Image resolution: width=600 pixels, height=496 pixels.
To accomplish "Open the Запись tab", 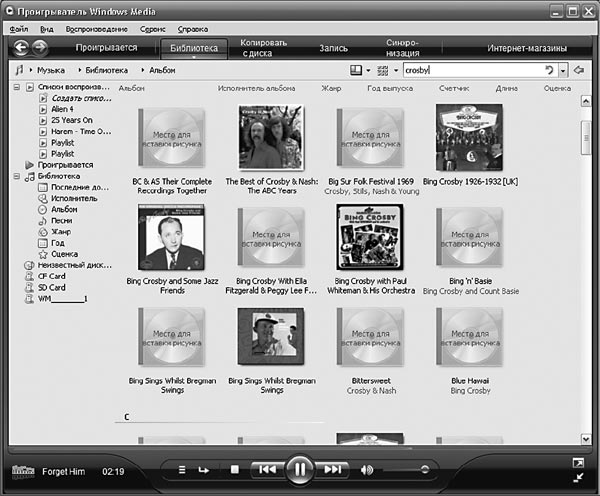I will (334, 48).
